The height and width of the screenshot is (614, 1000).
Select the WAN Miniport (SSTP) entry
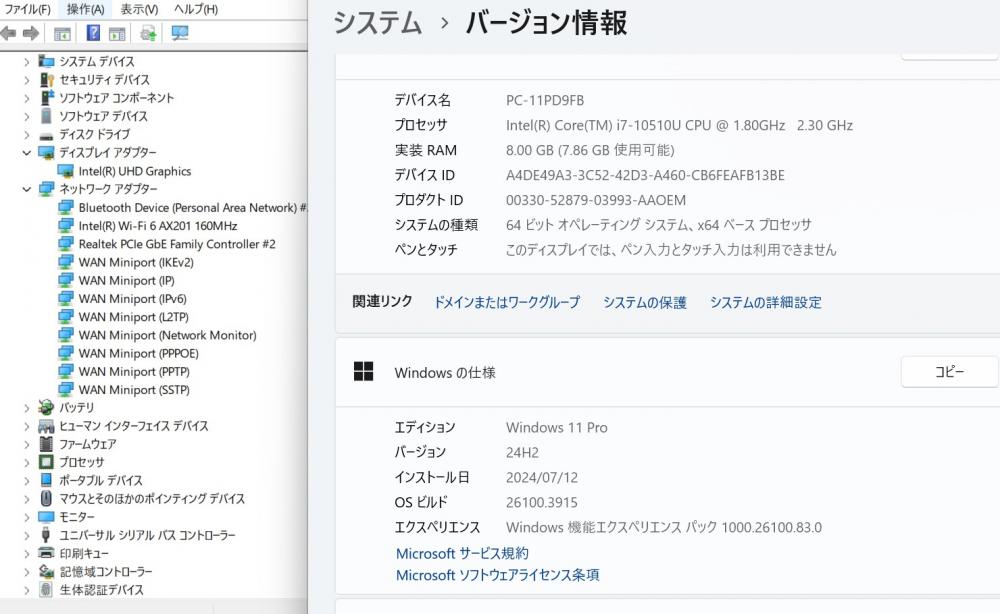(x=134, y=390)
